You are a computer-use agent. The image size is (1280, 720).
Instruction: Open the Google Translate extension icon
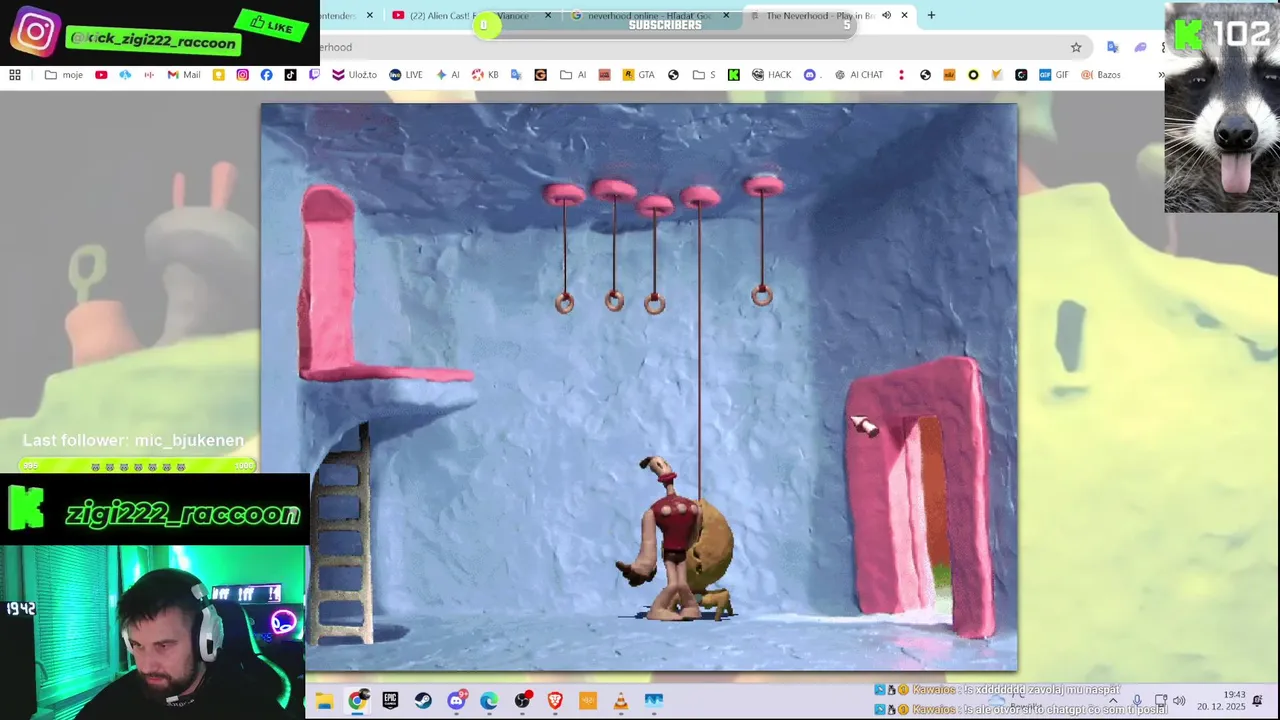tap(1112, 47)
